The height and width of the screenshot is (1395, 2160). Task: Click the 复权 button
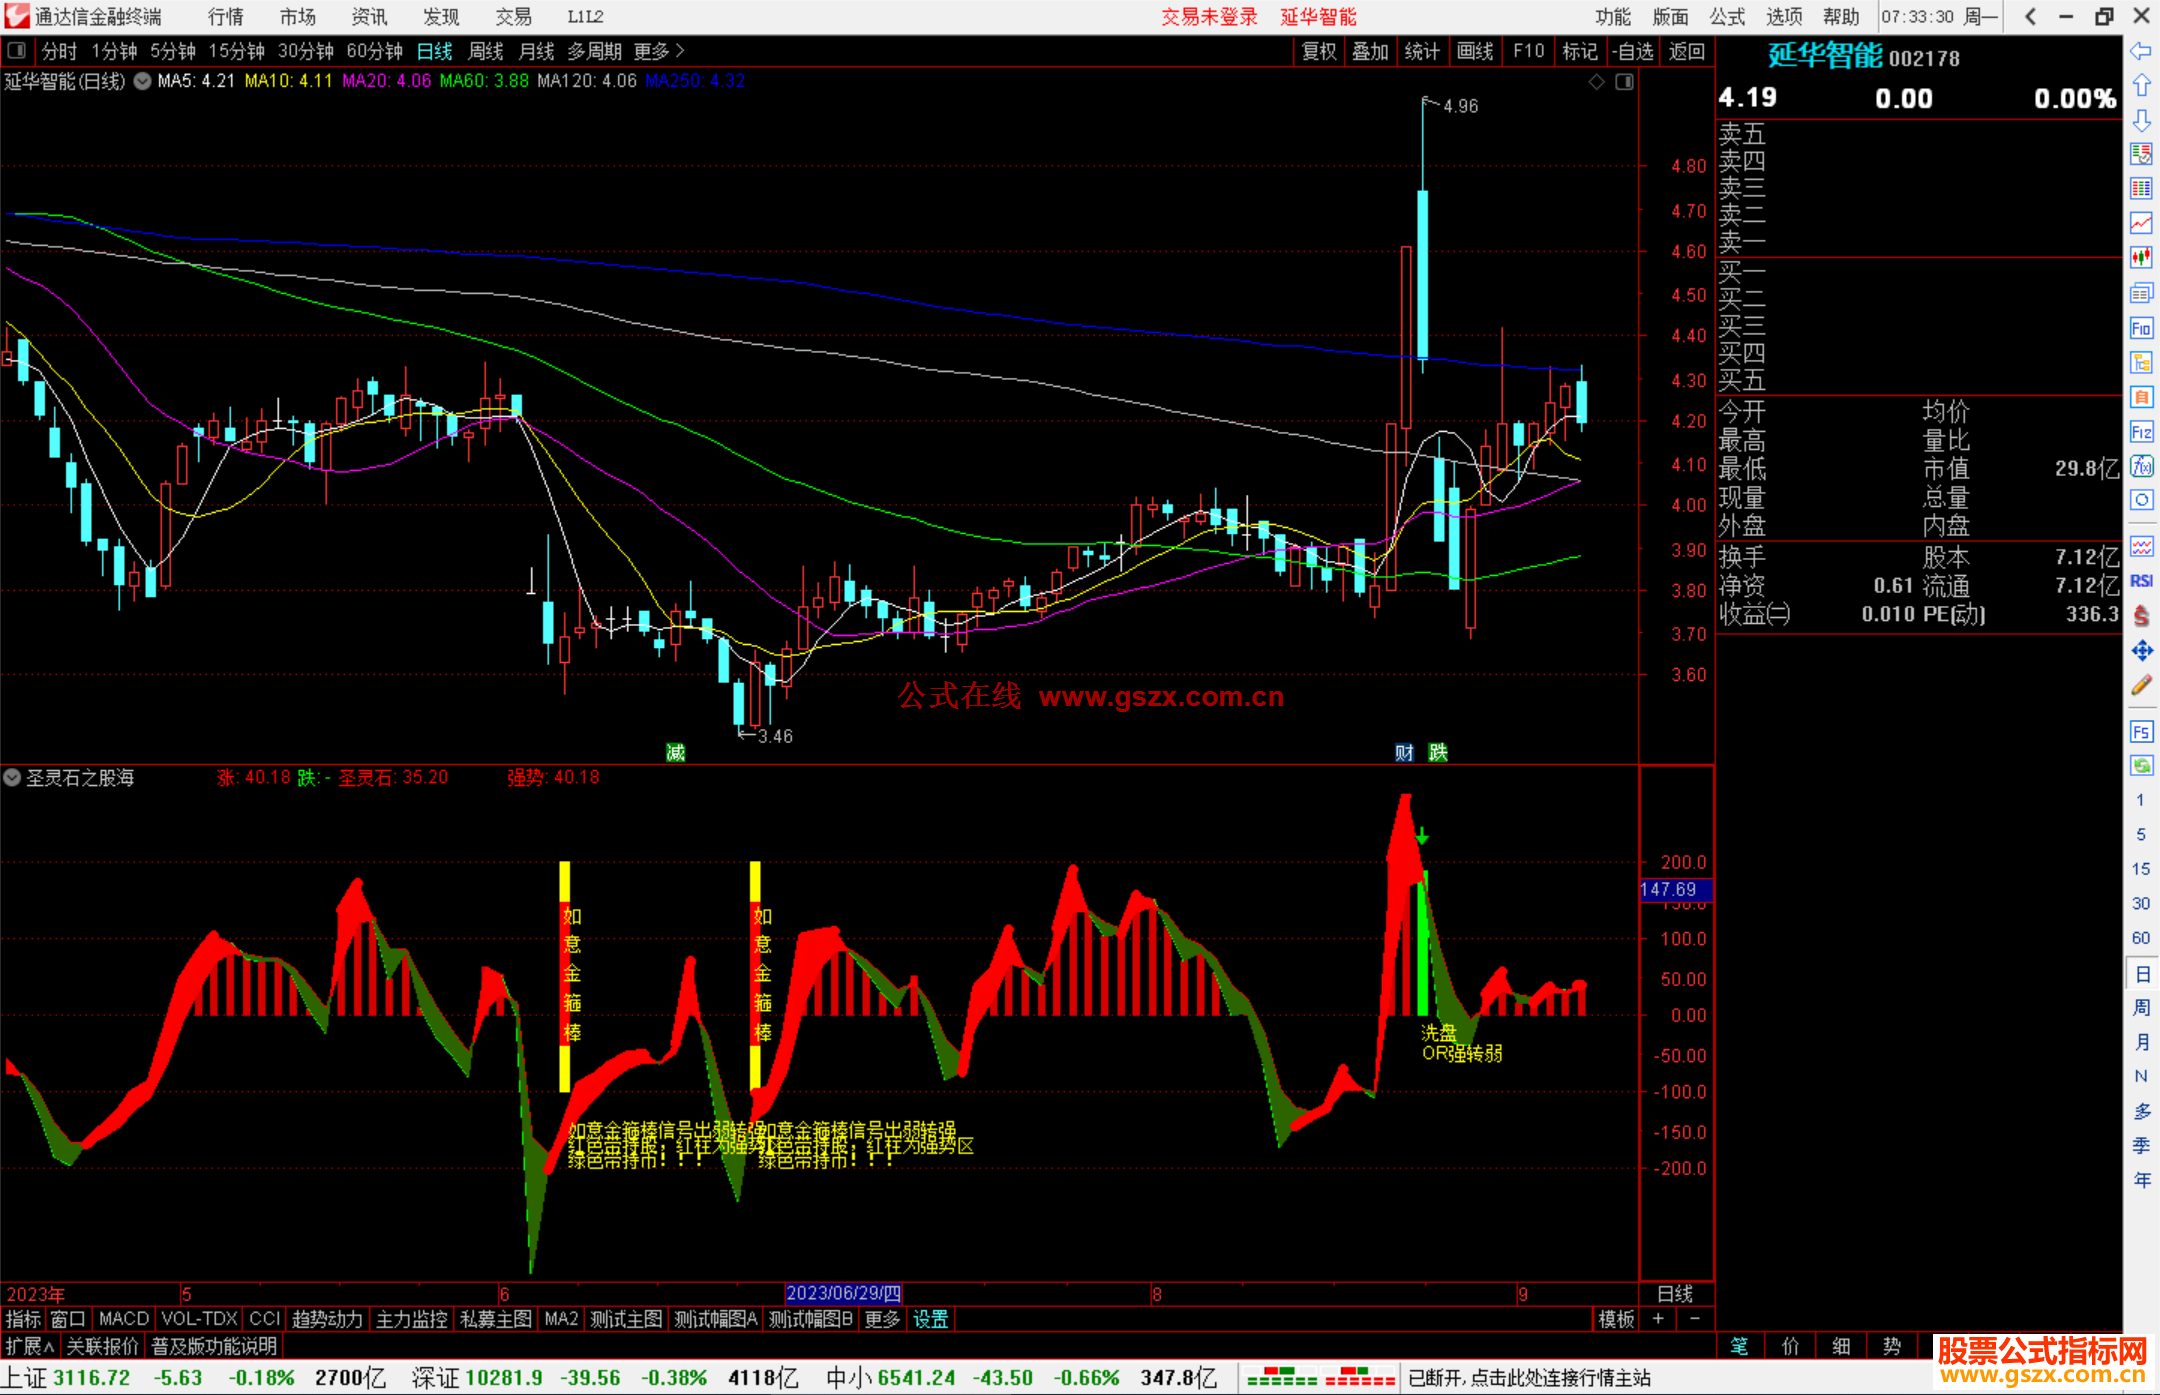click(x=1318, y=51)
